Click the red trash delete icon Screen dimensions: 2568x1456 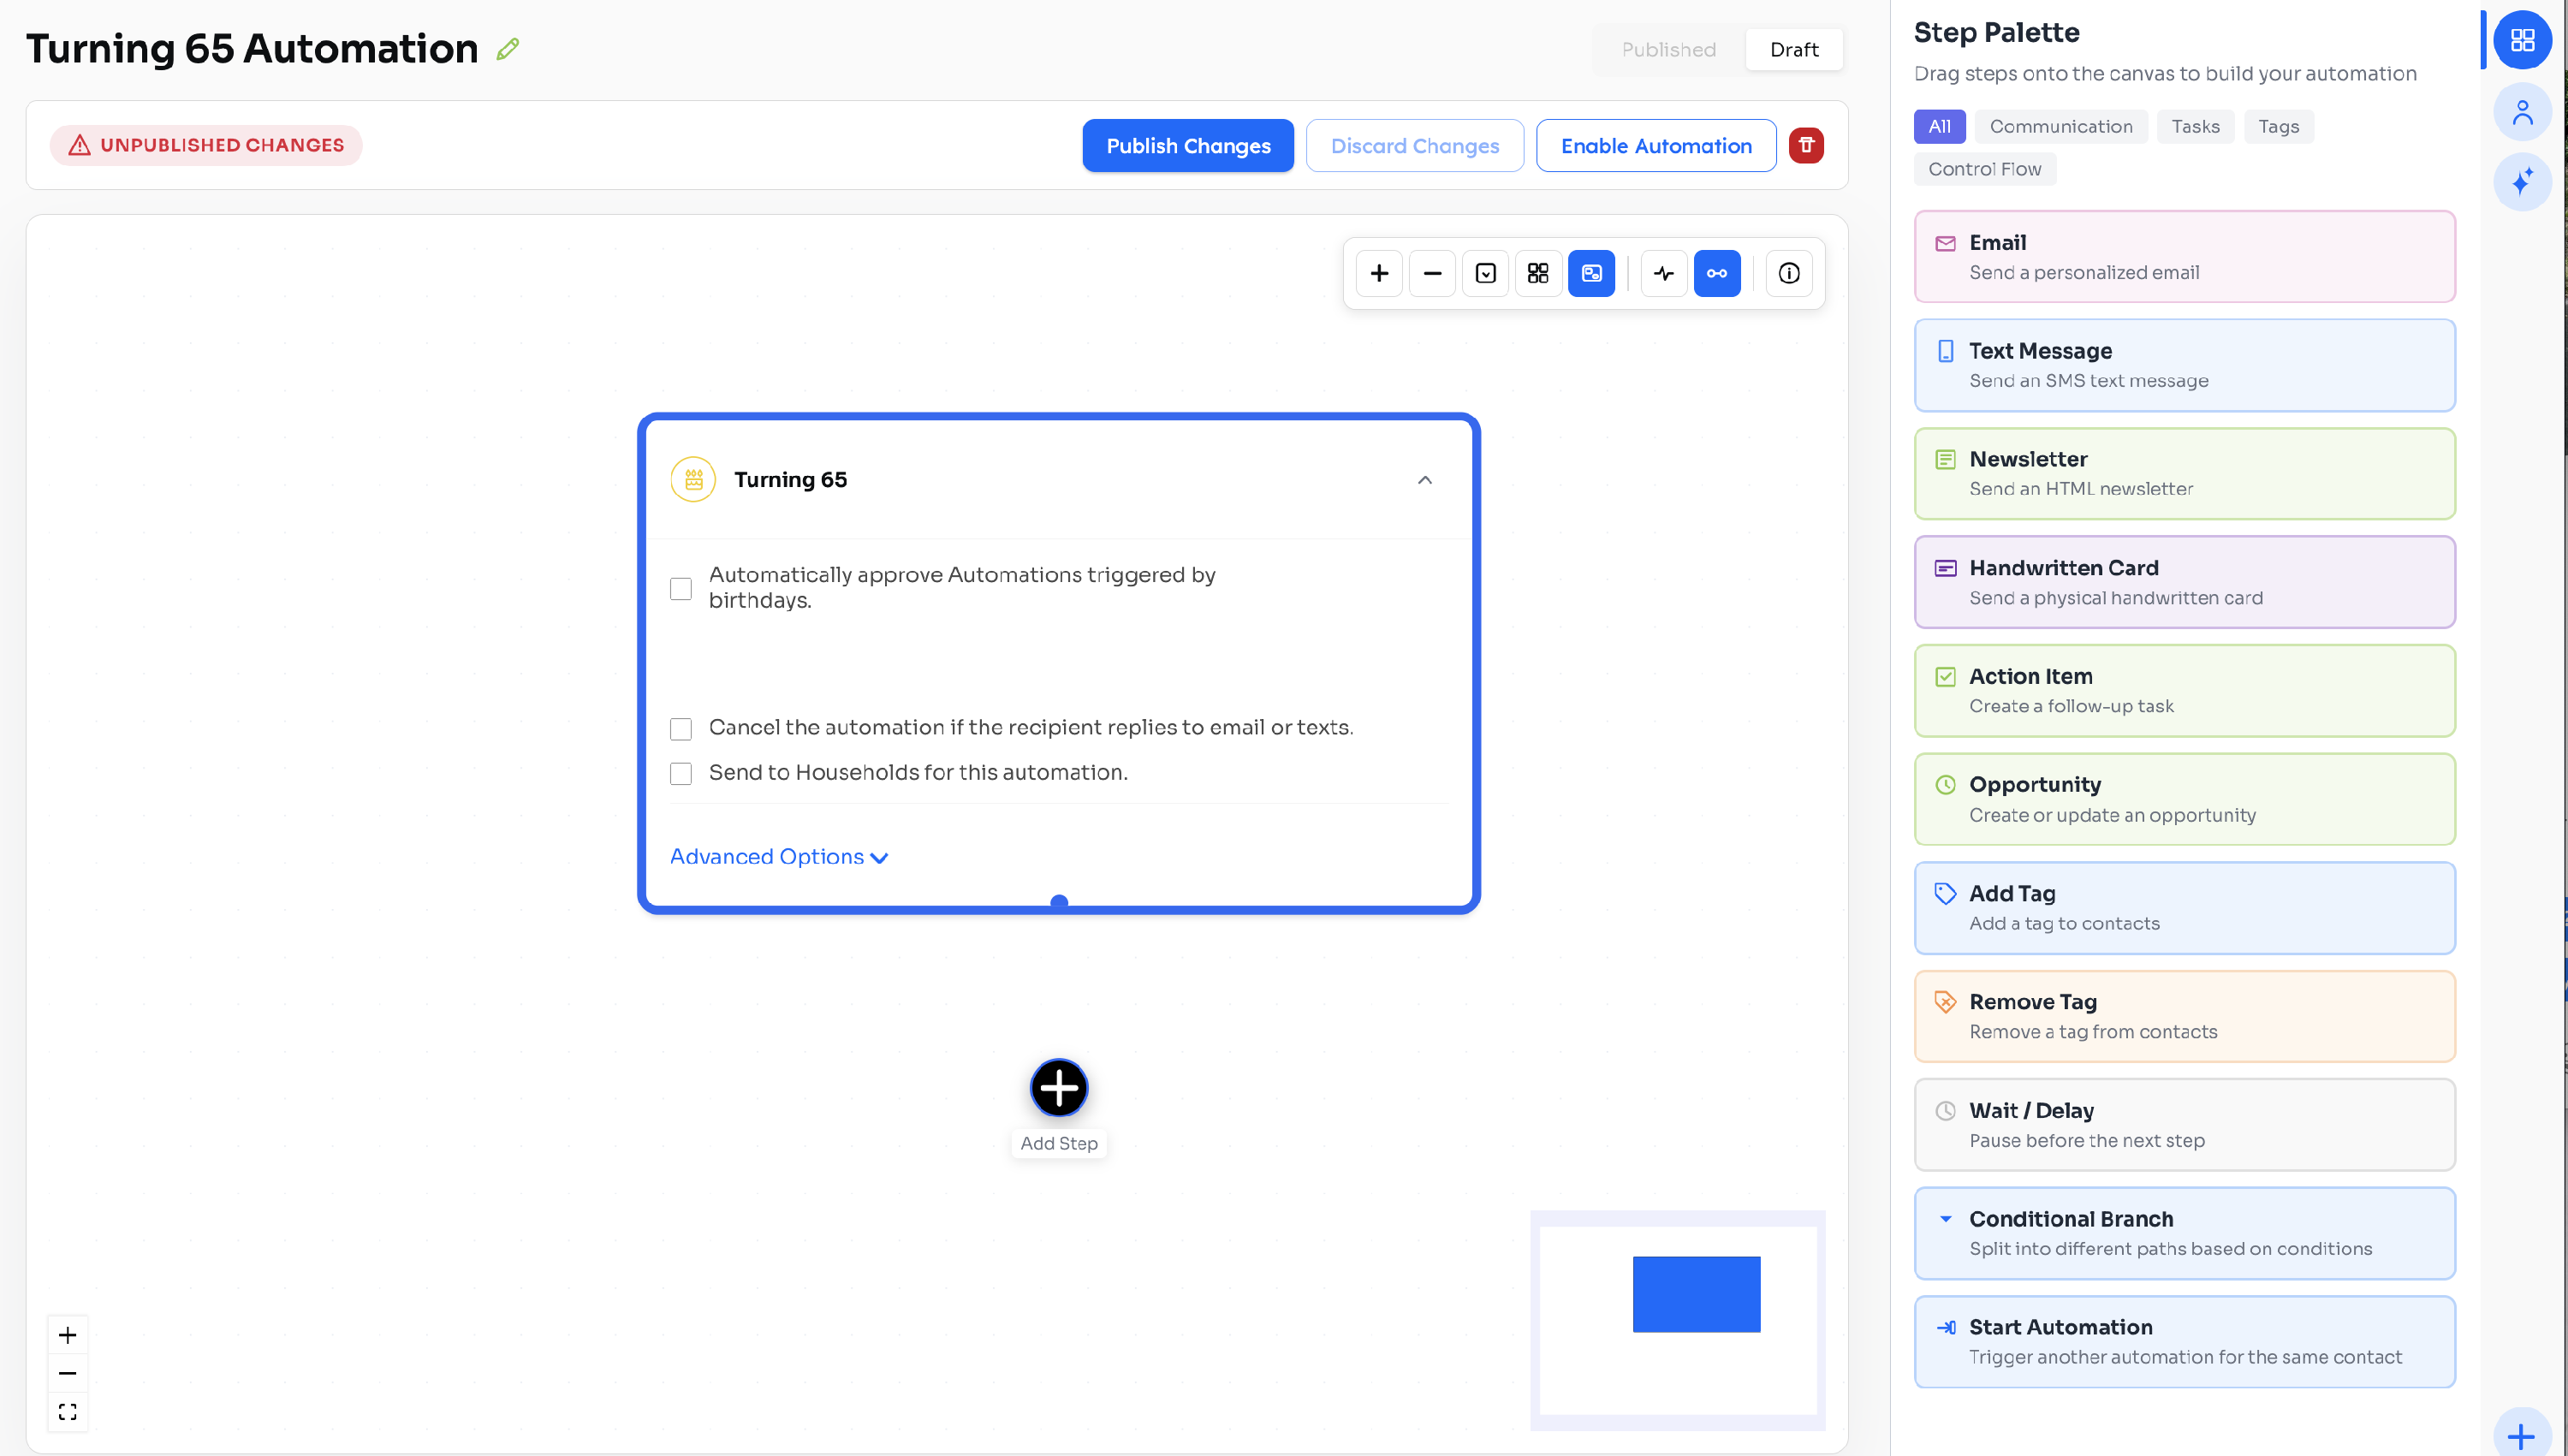point(1806,146)
